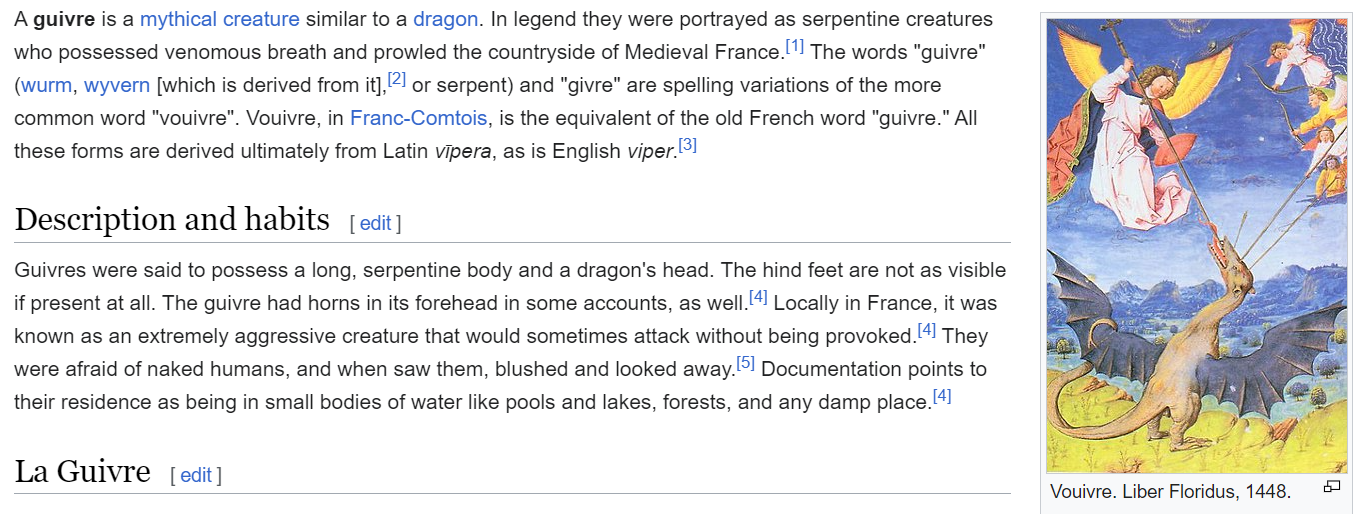Edit the Description and habits section
Screen dimensions: 1360x514
(x=375, y=223)
